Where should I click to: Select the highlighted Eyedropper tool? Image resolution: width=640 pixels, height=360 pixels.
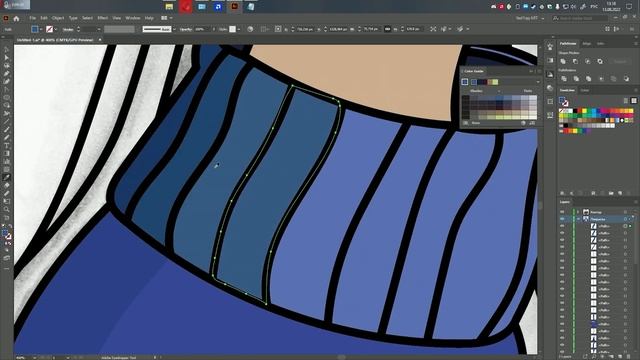(x=7, y=178)
